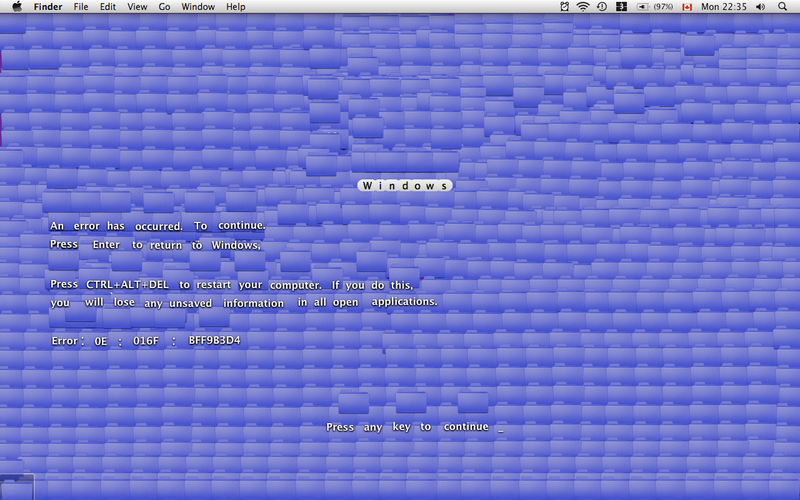Screen dimensions: 800x500
Task: Select the folder named "do"
Action: click(x=378, y=285)
